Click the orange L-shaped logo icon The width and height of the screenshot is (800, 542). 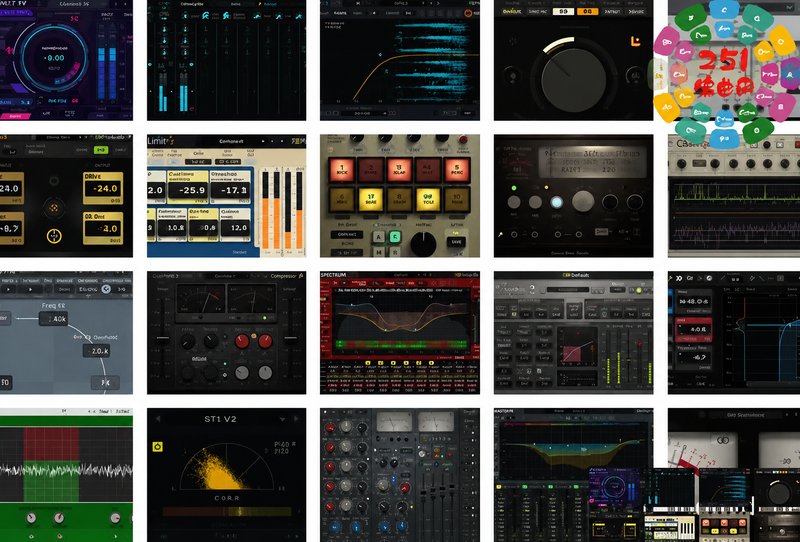pyautogui.click(x=635, y=42)
